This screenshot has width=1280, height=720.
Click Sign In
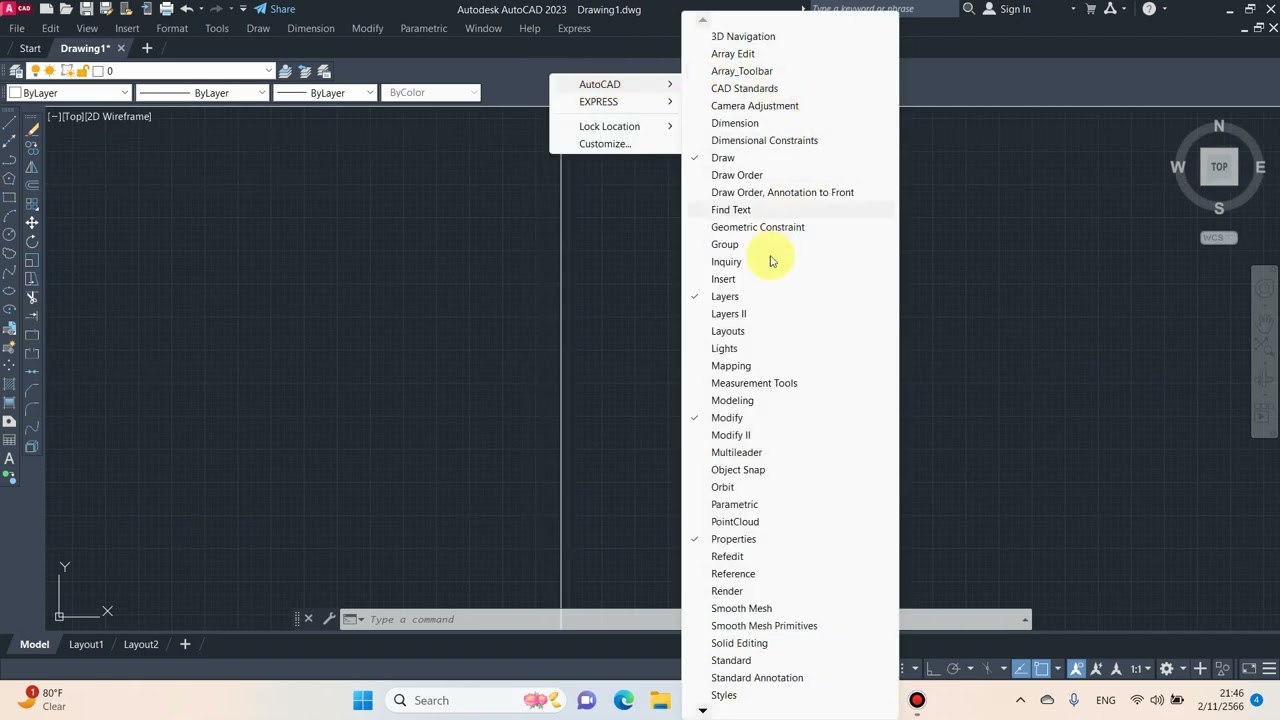1007,9
